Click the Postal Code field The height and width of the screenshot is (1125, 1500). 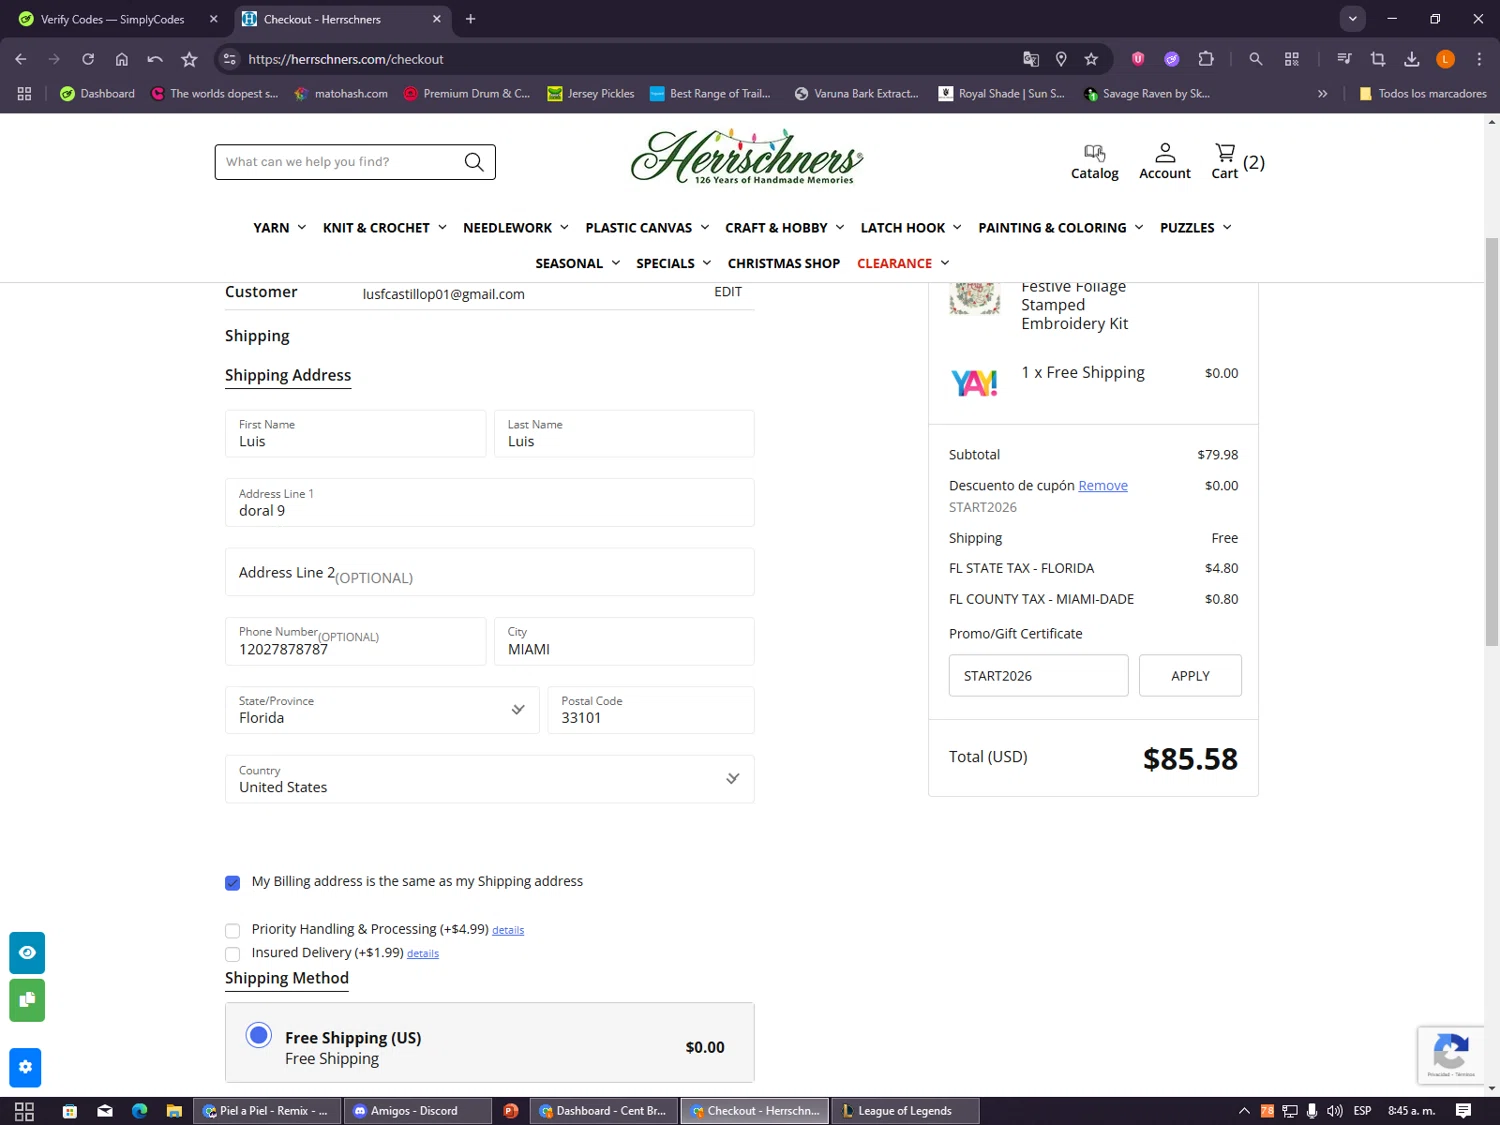click(x=651, y=710)
